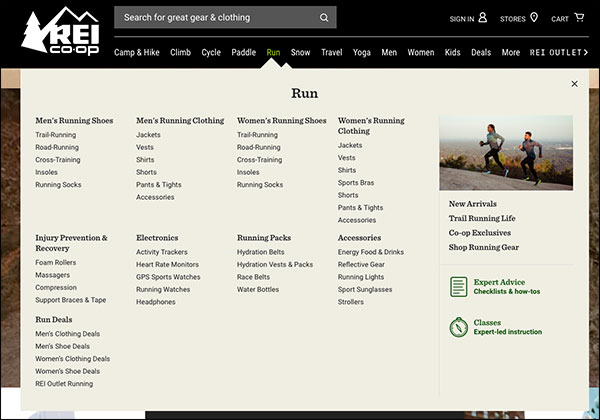Click the Sport Sunglasses link
The width and height of the screenshot is (600, 420).
pyautogui.click(x=365, y=290)
